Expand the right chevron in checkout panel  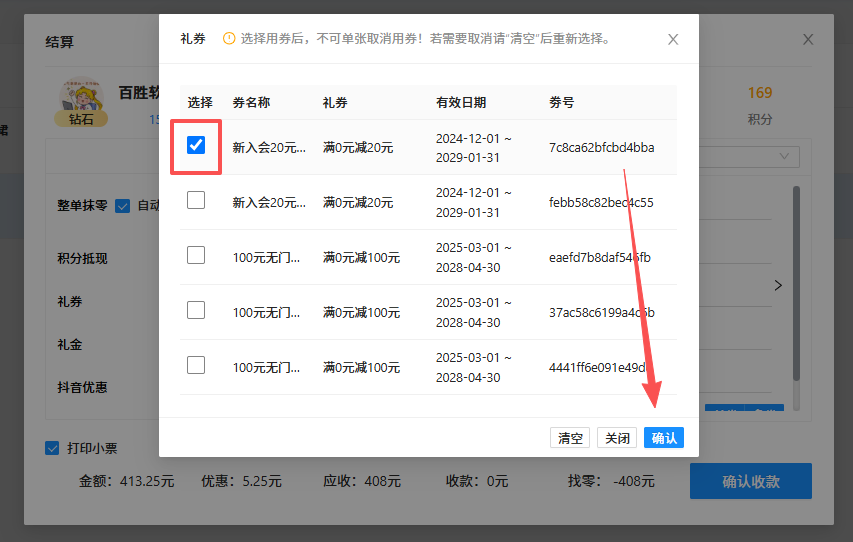pyautogui.click(x=778, y=285)
